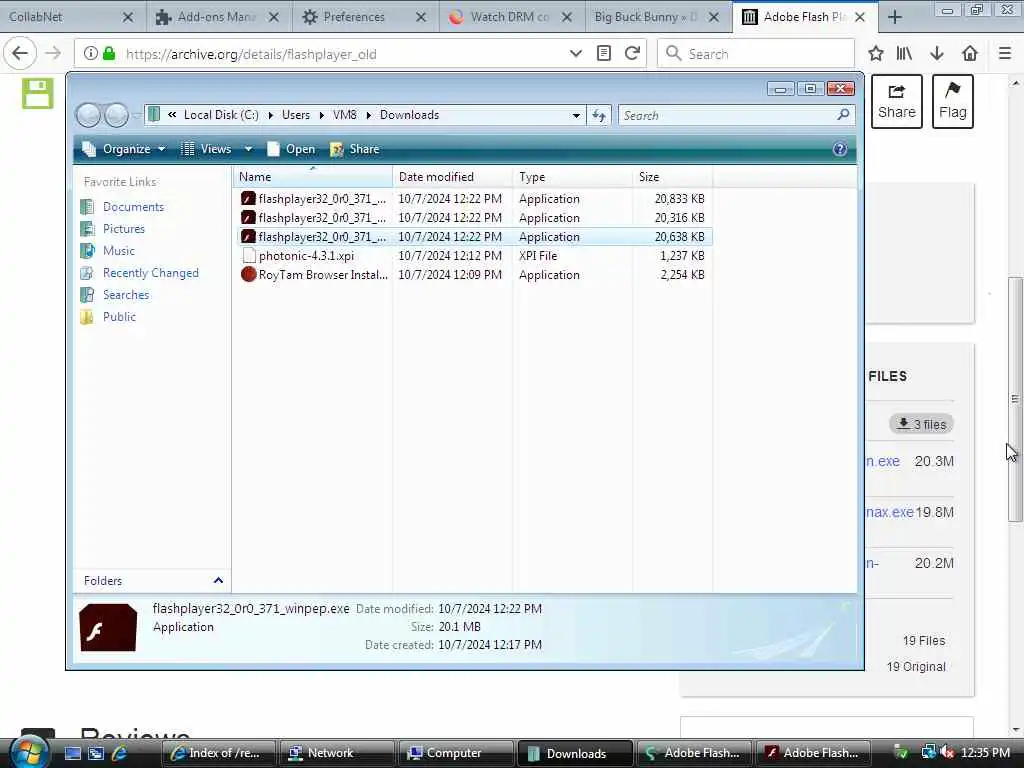Click Show Desktop quick launch icon

72,753
